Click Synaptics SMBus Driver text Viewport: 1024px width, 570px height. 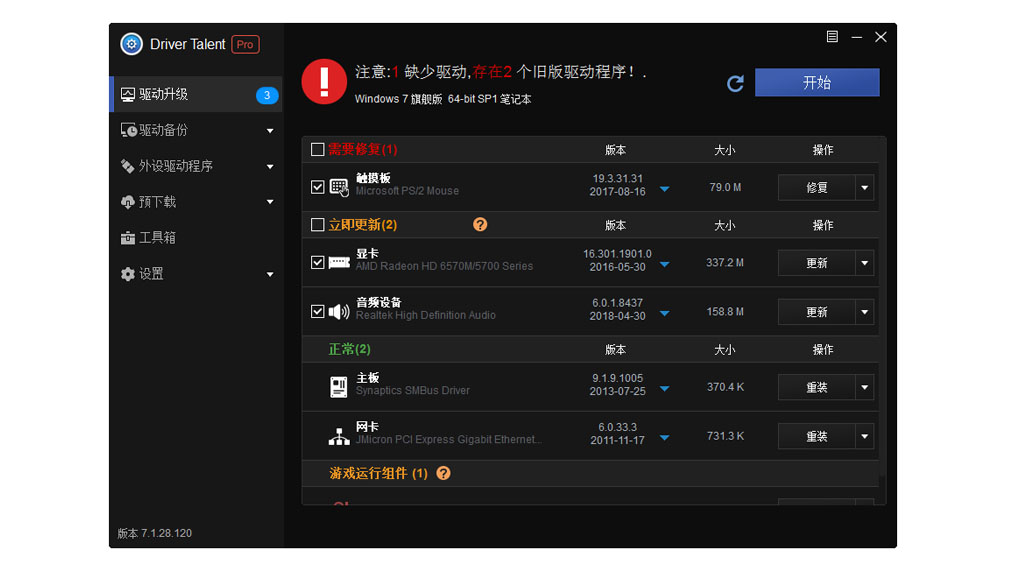tap(412, 390)
